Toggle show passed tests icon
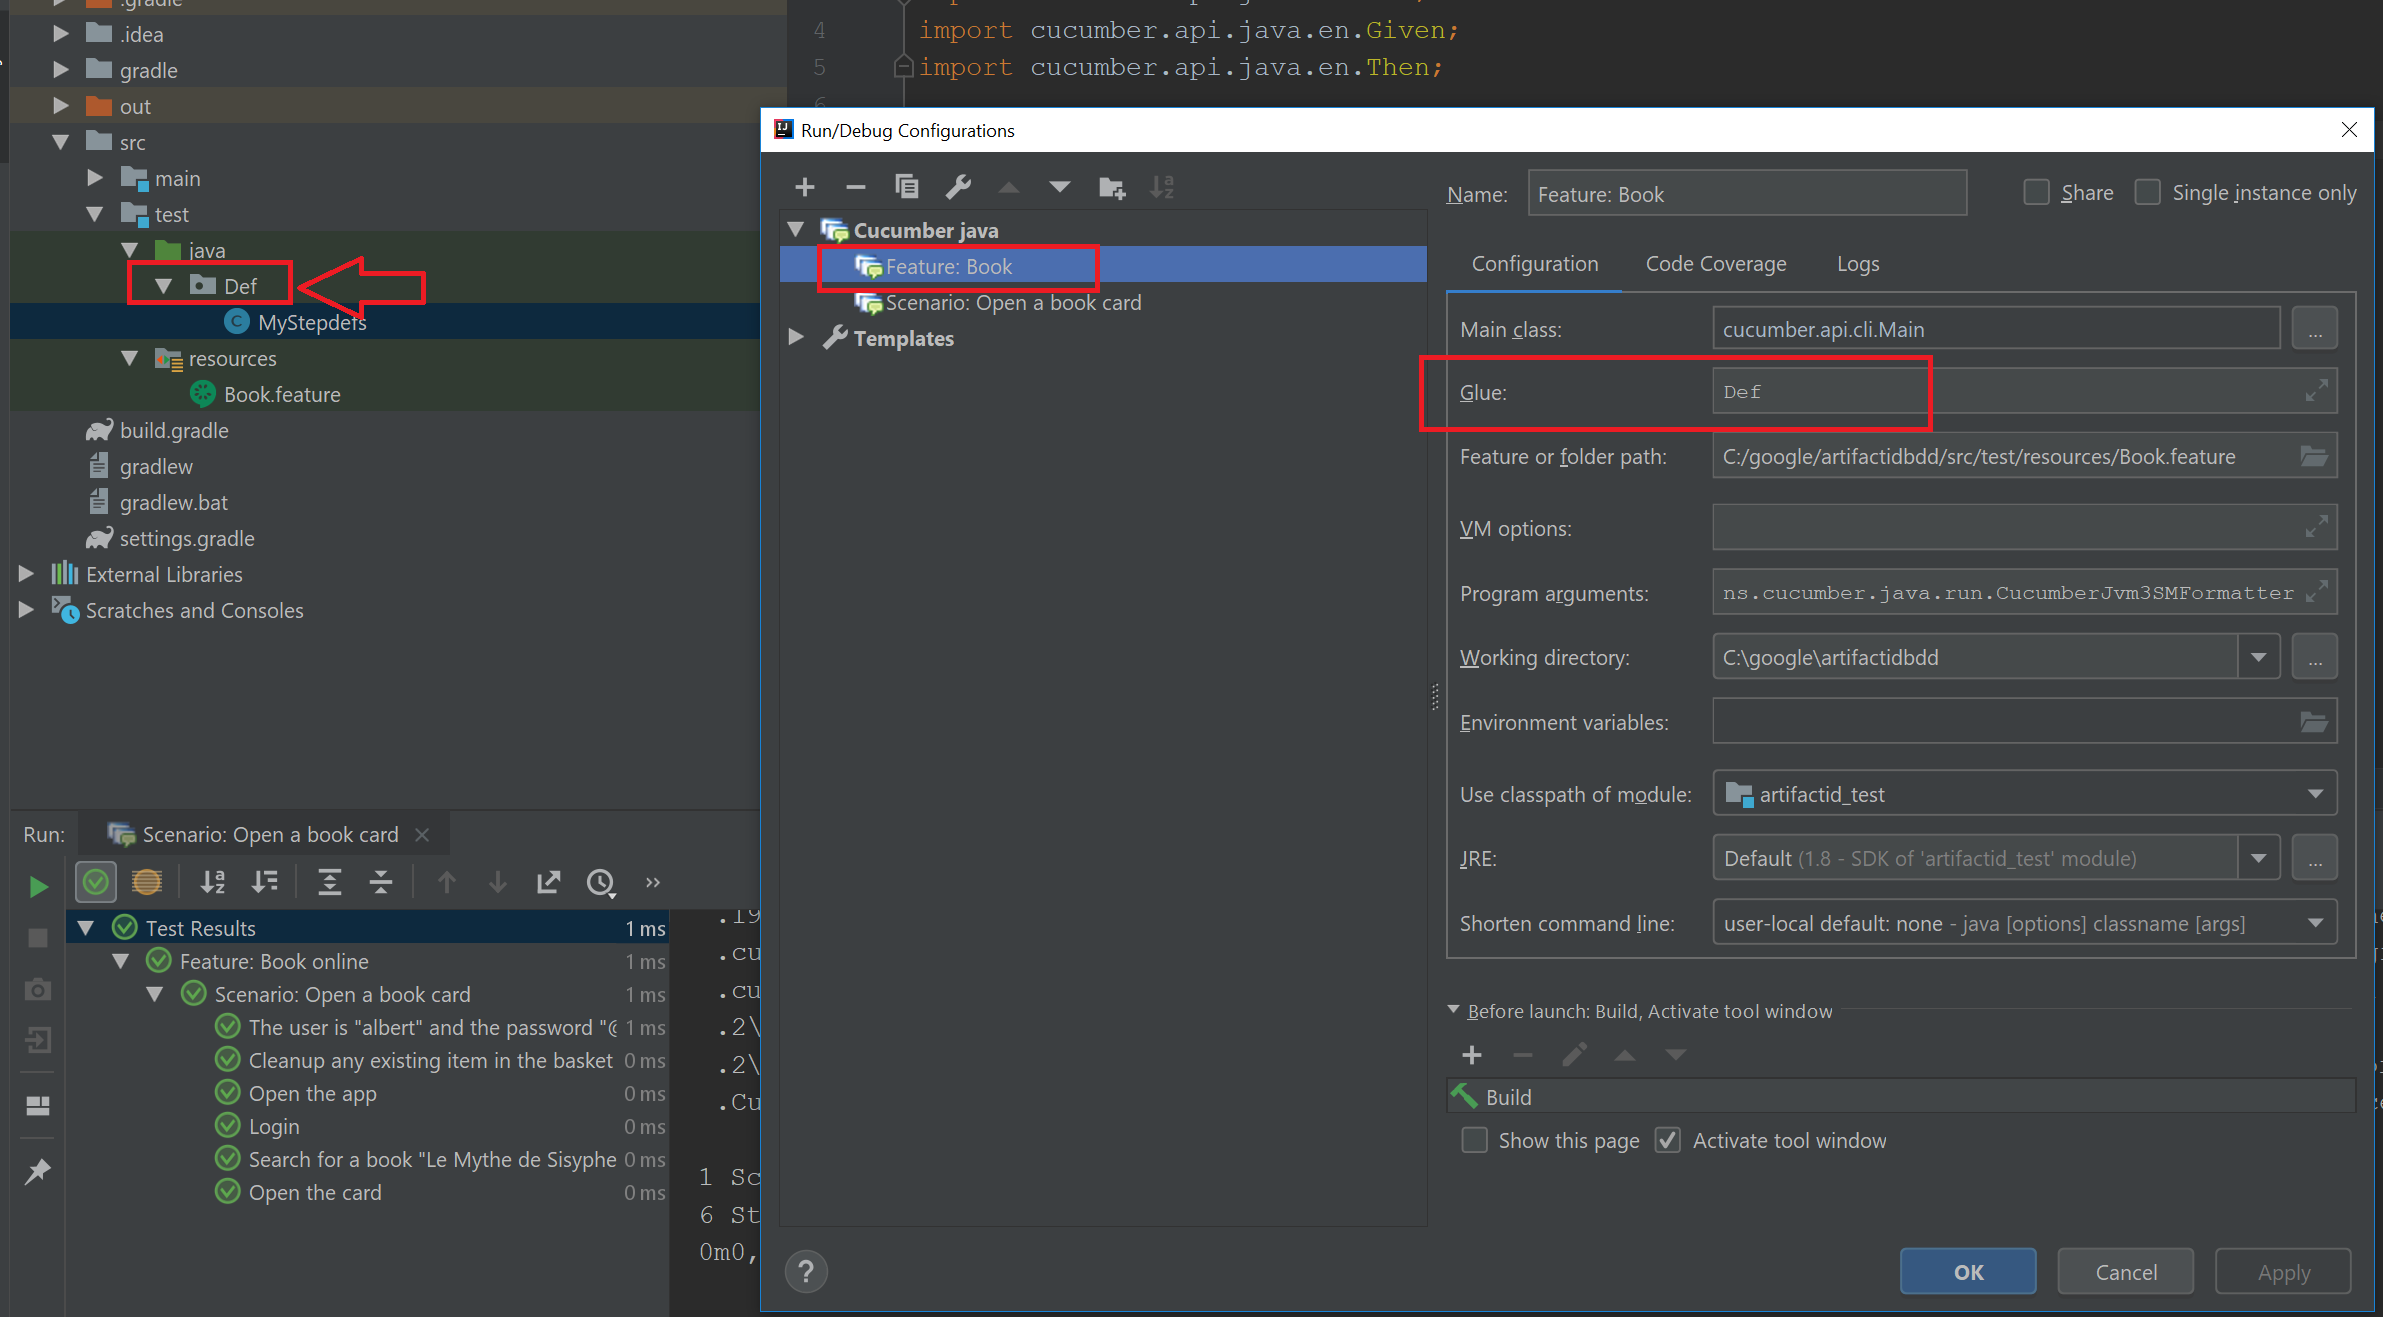2383x1317 pixels. click(x=96, y=882)
